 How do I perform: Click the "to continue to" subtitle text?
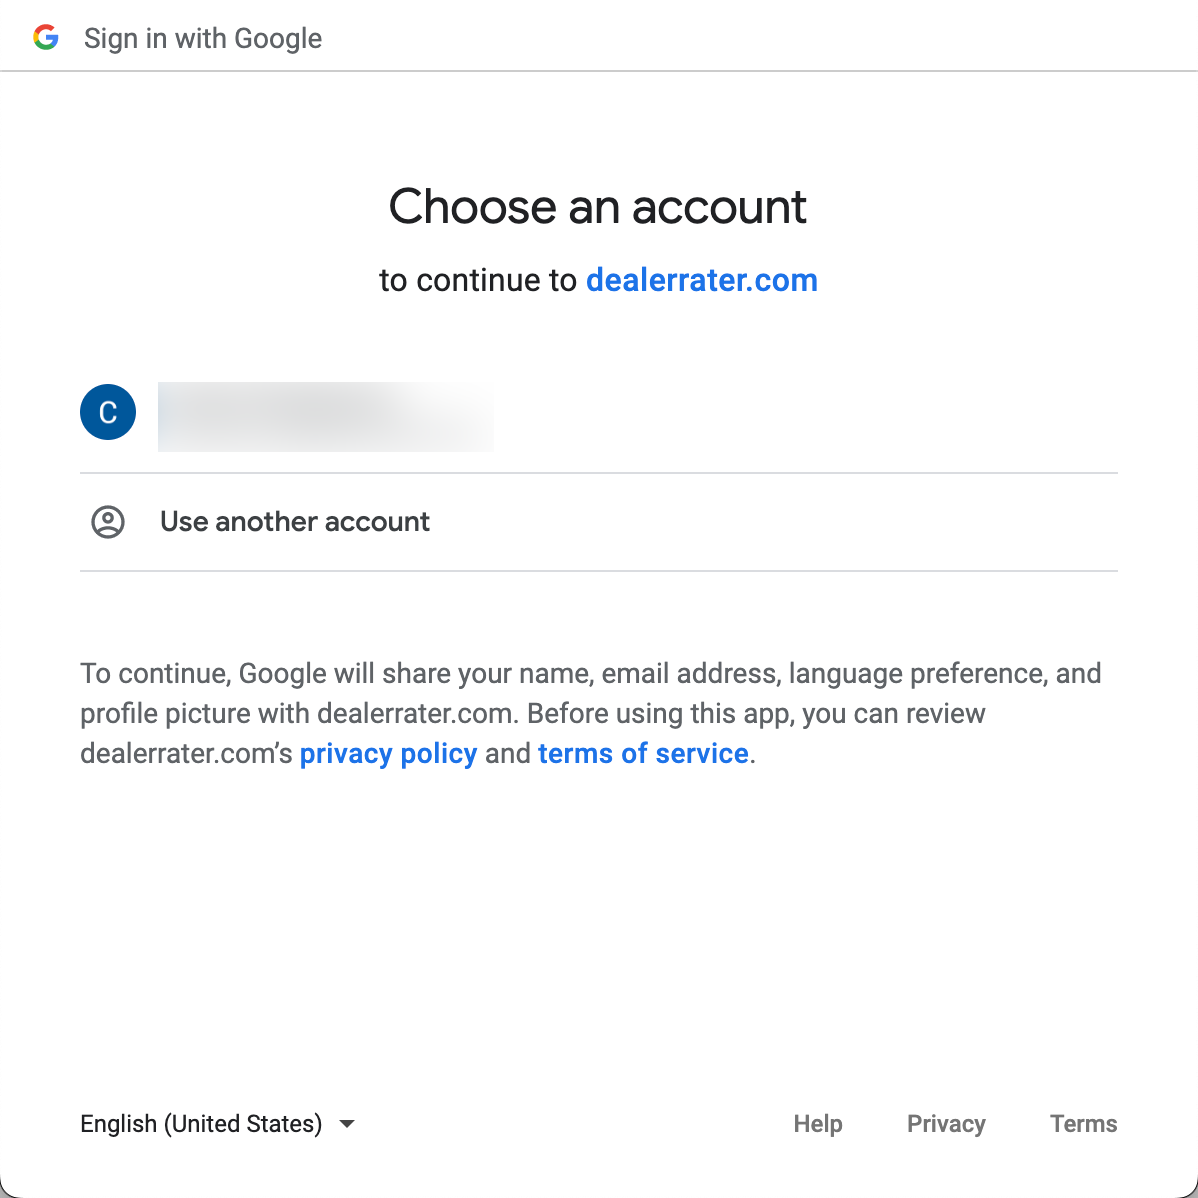pyautogui.click(x=477, y=280)
